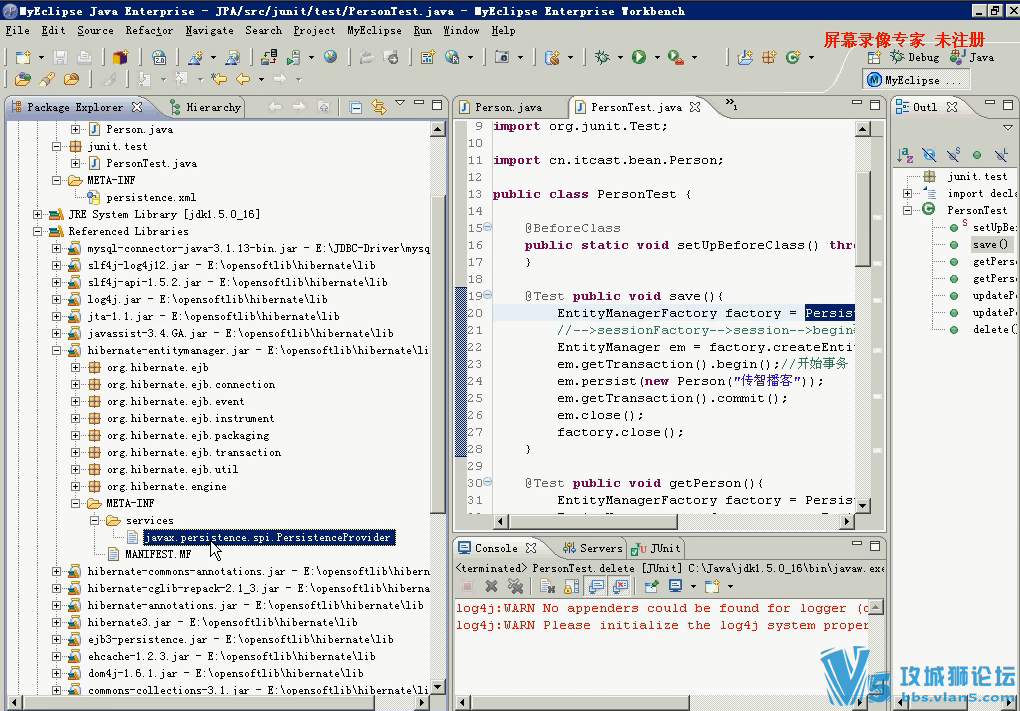Expand org.hibernate.ejb.util package
1020x711 pixels.
pos(75,470)
